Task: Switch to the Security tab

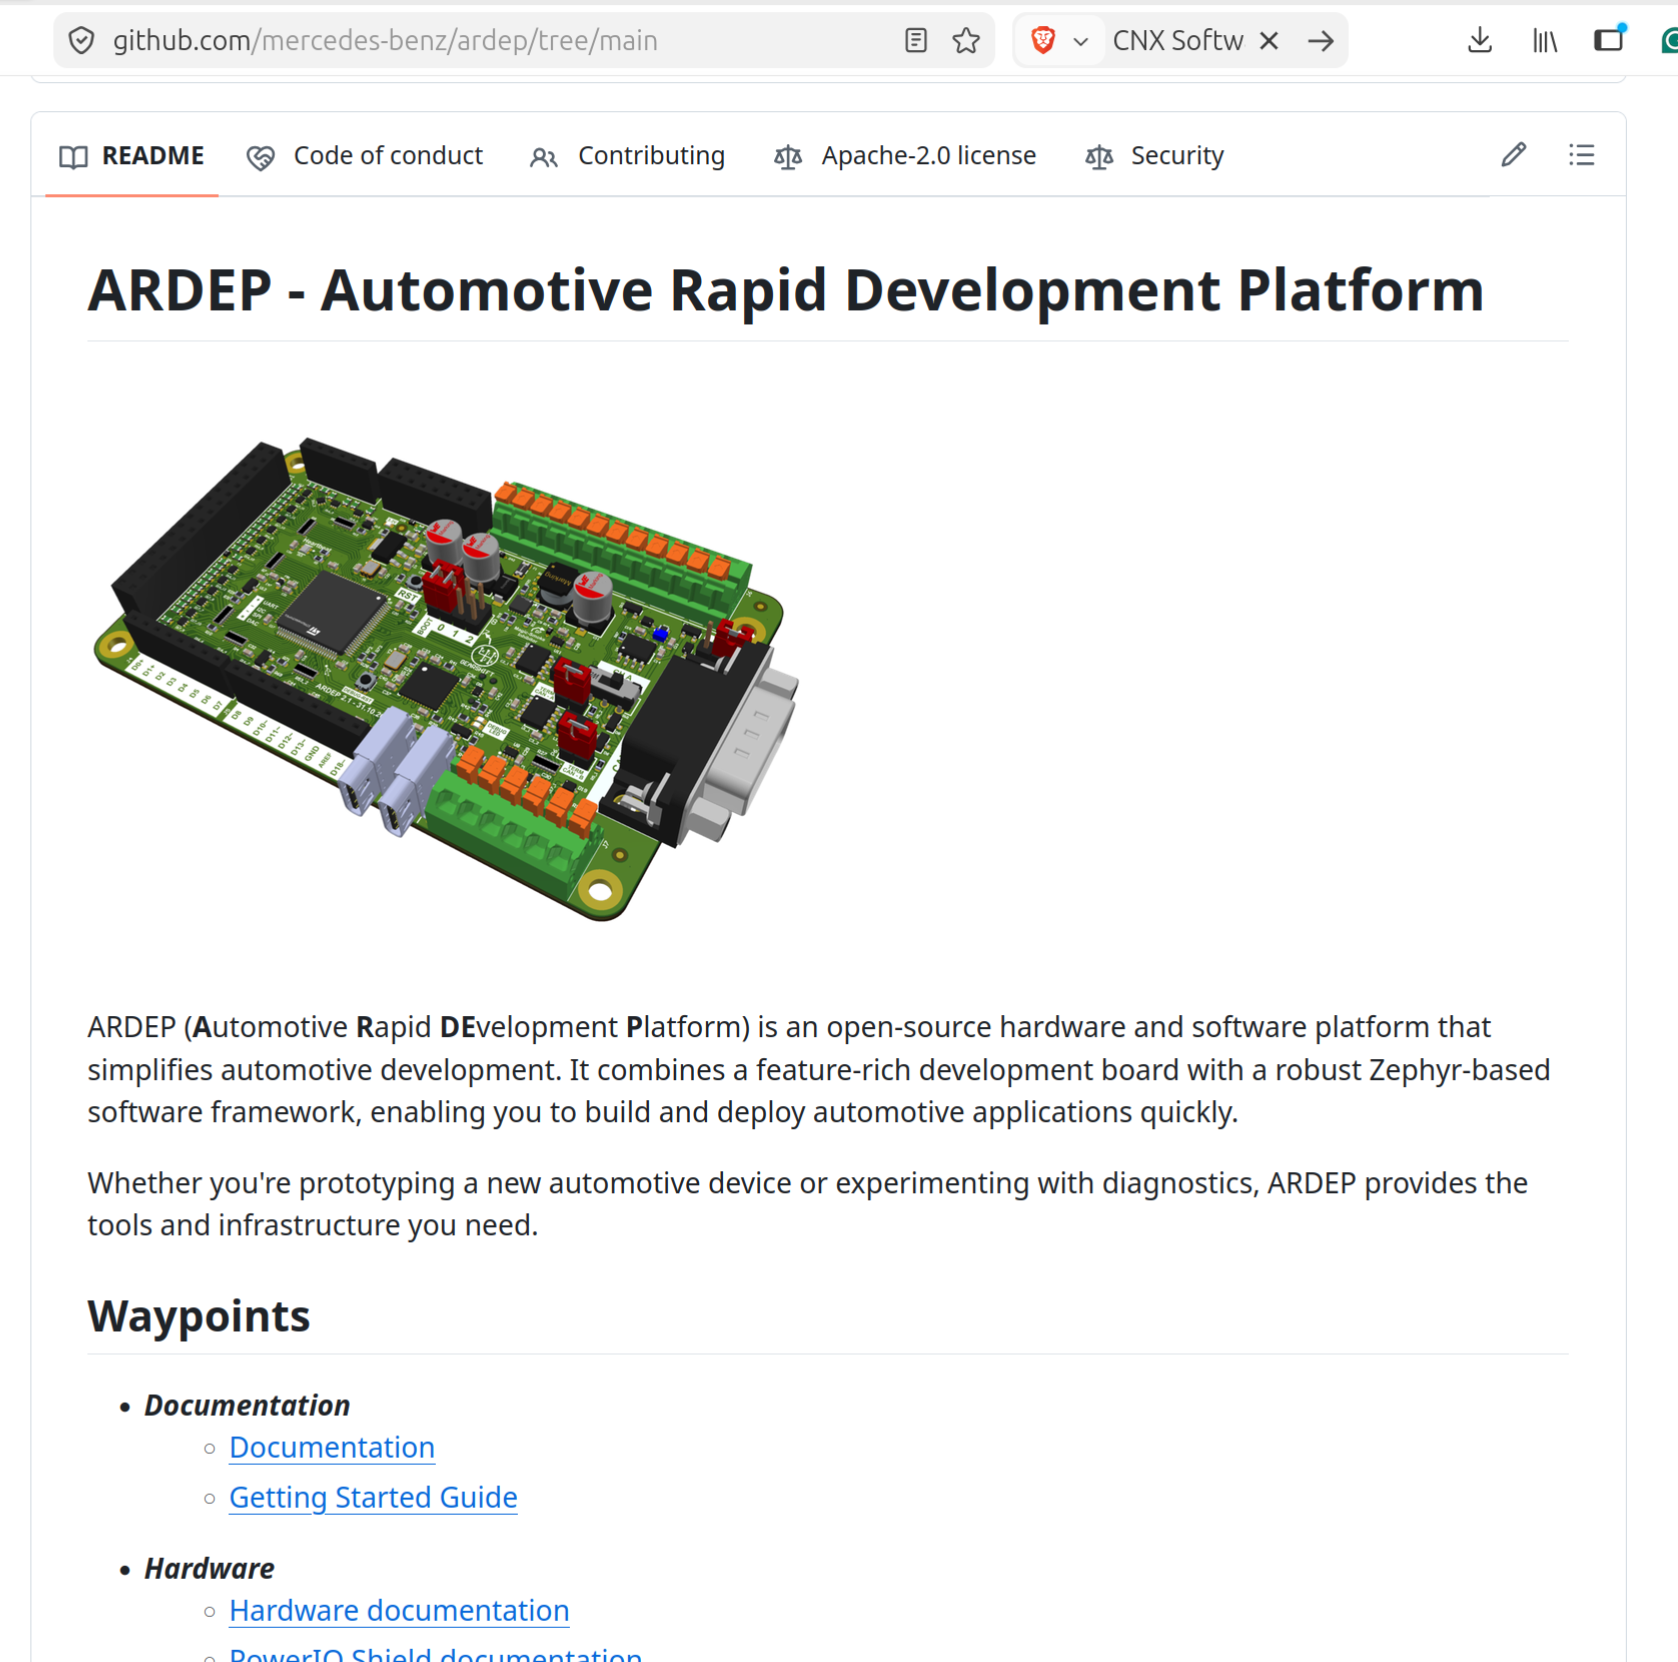Action: (1155, 156)
